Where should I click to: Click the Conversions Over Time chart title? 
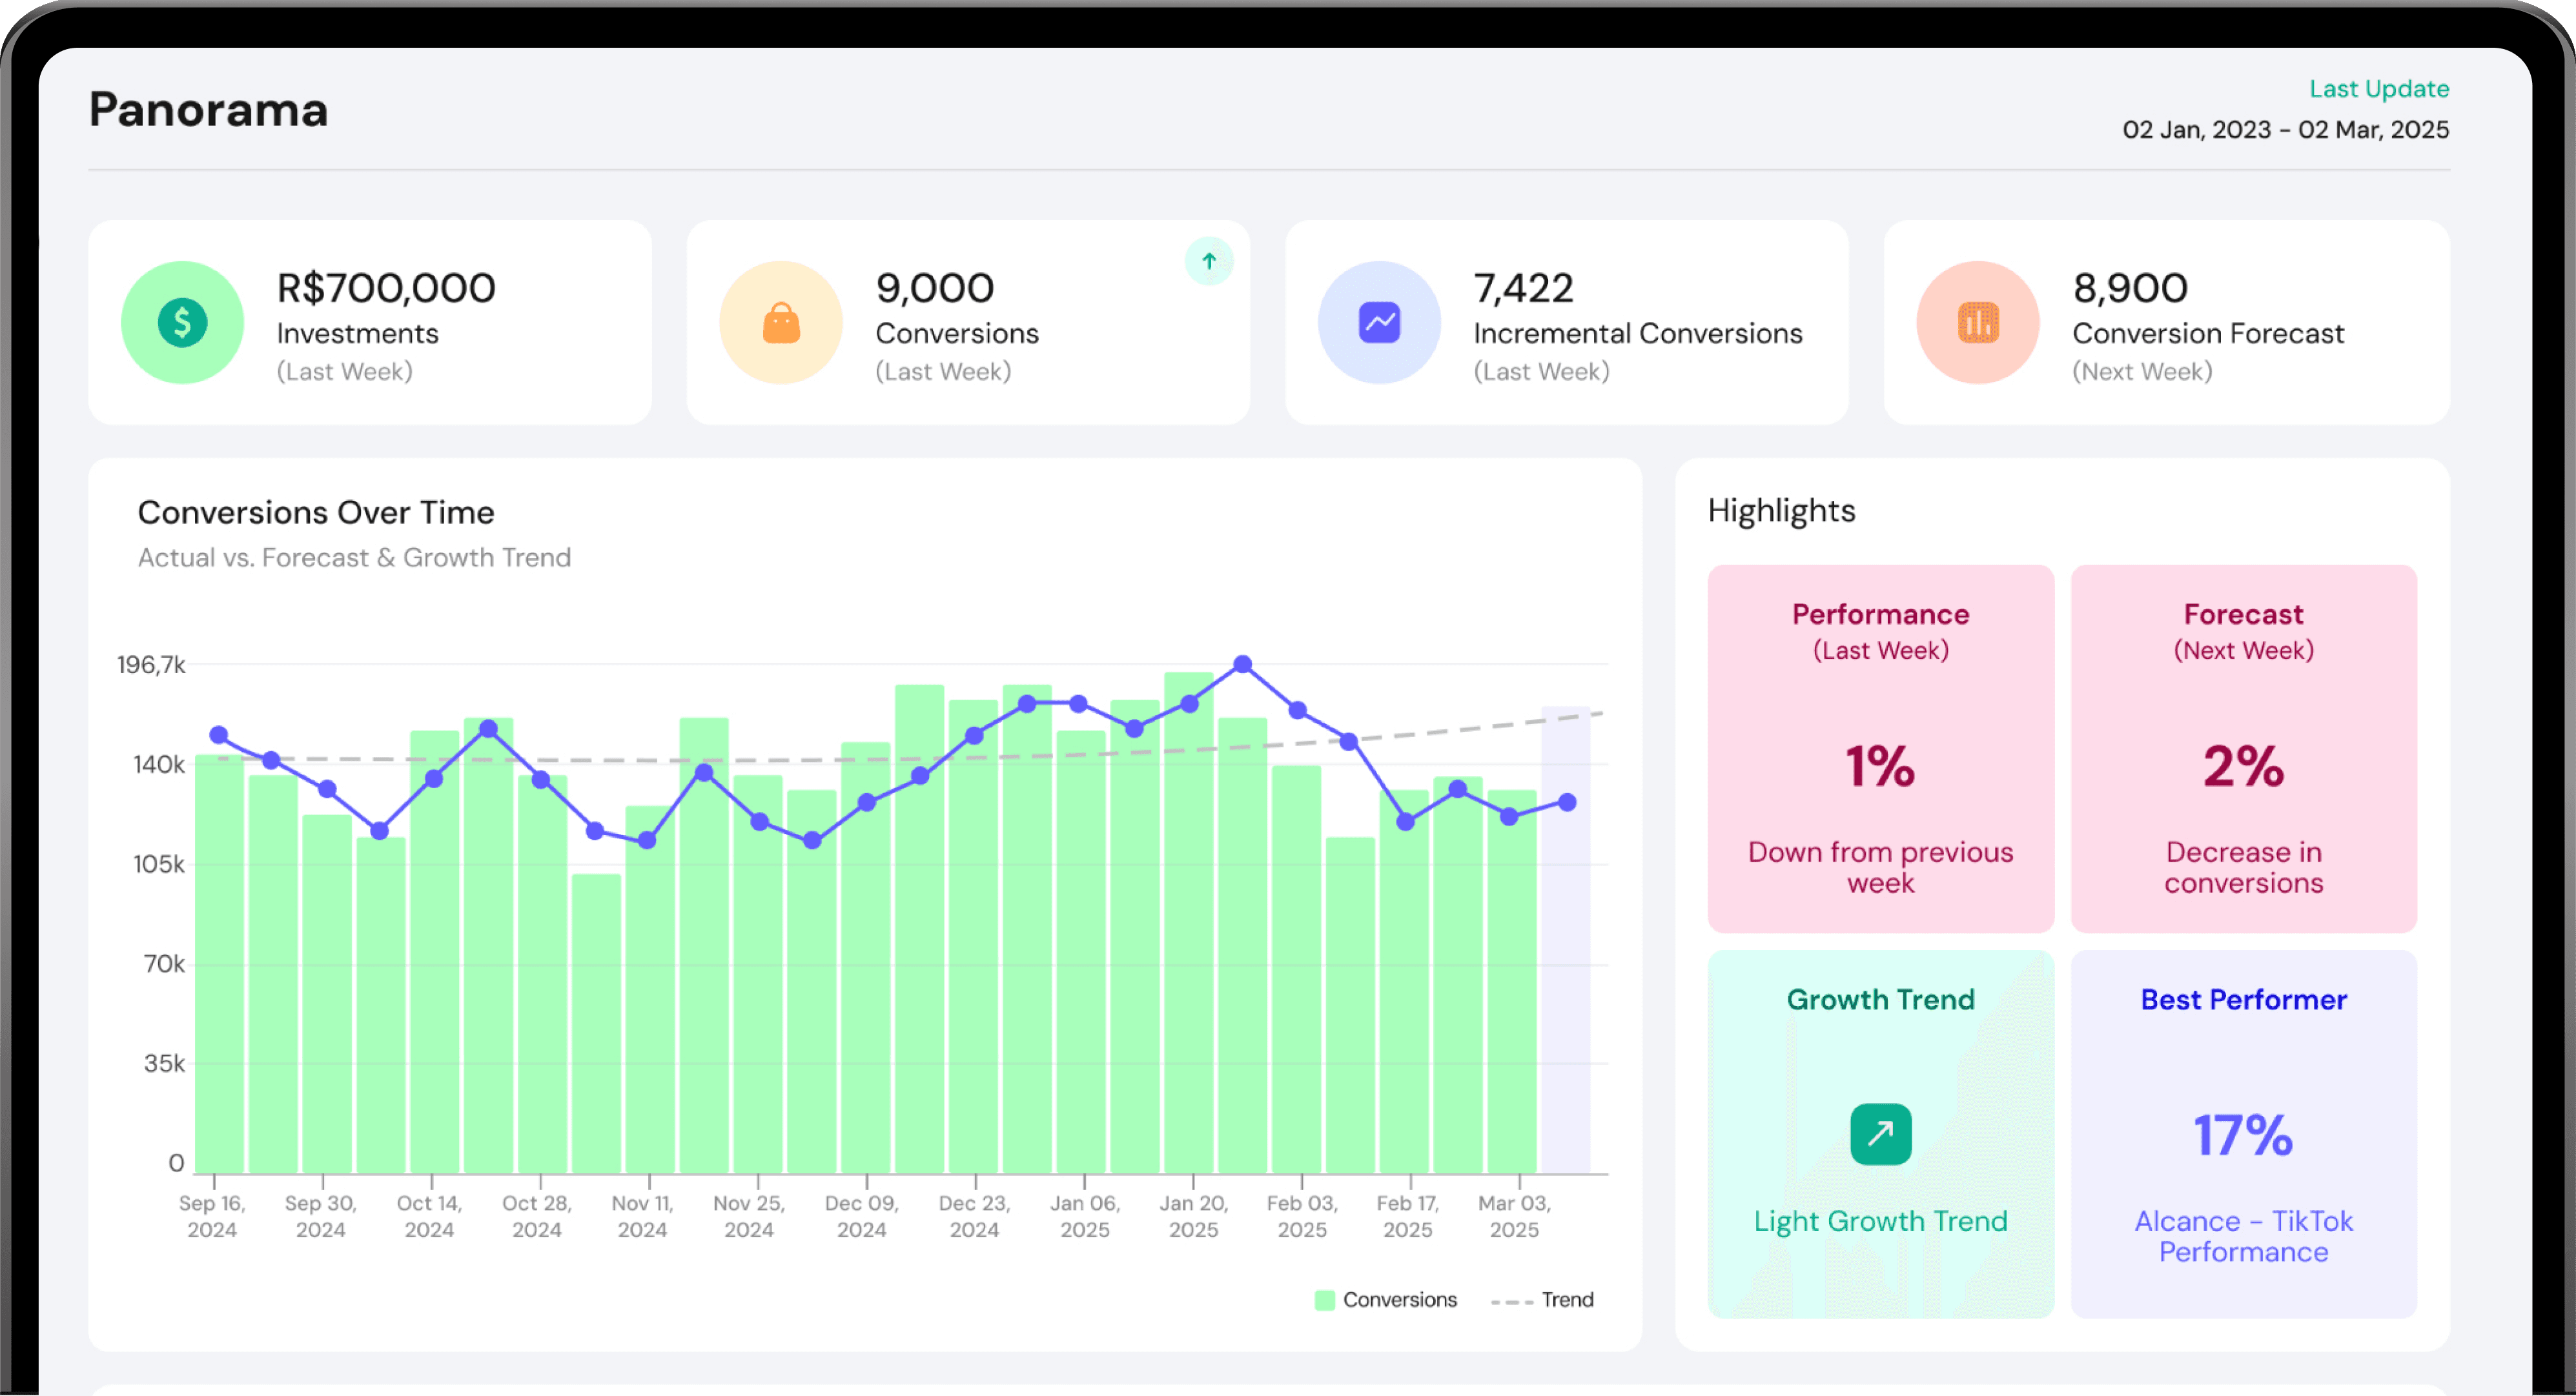316,512
